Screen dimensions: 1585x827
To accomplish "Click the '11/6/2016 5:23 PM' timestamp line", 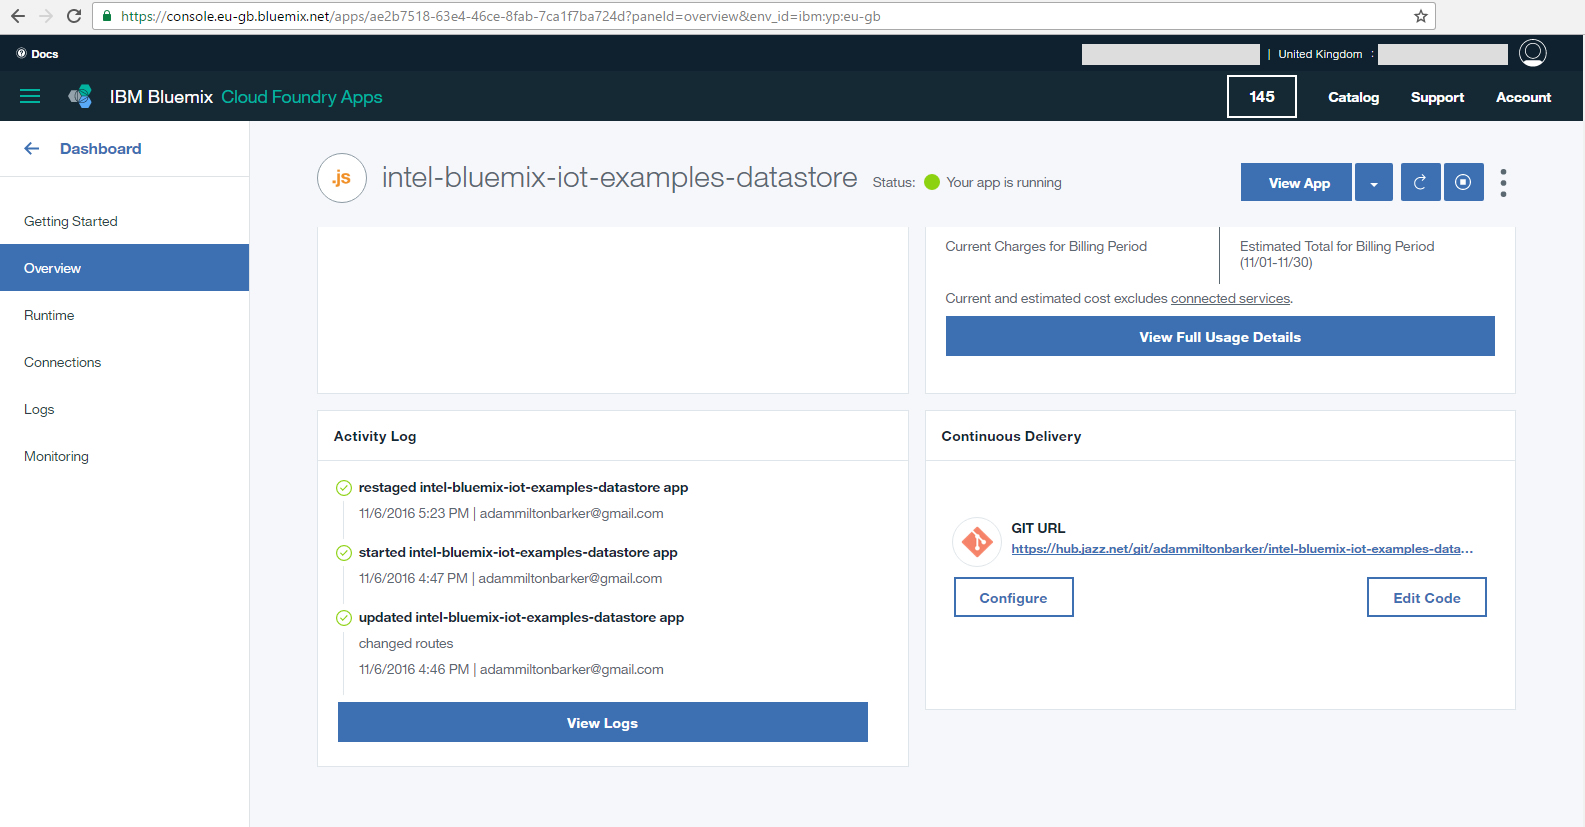I will [x=511, y=513].
